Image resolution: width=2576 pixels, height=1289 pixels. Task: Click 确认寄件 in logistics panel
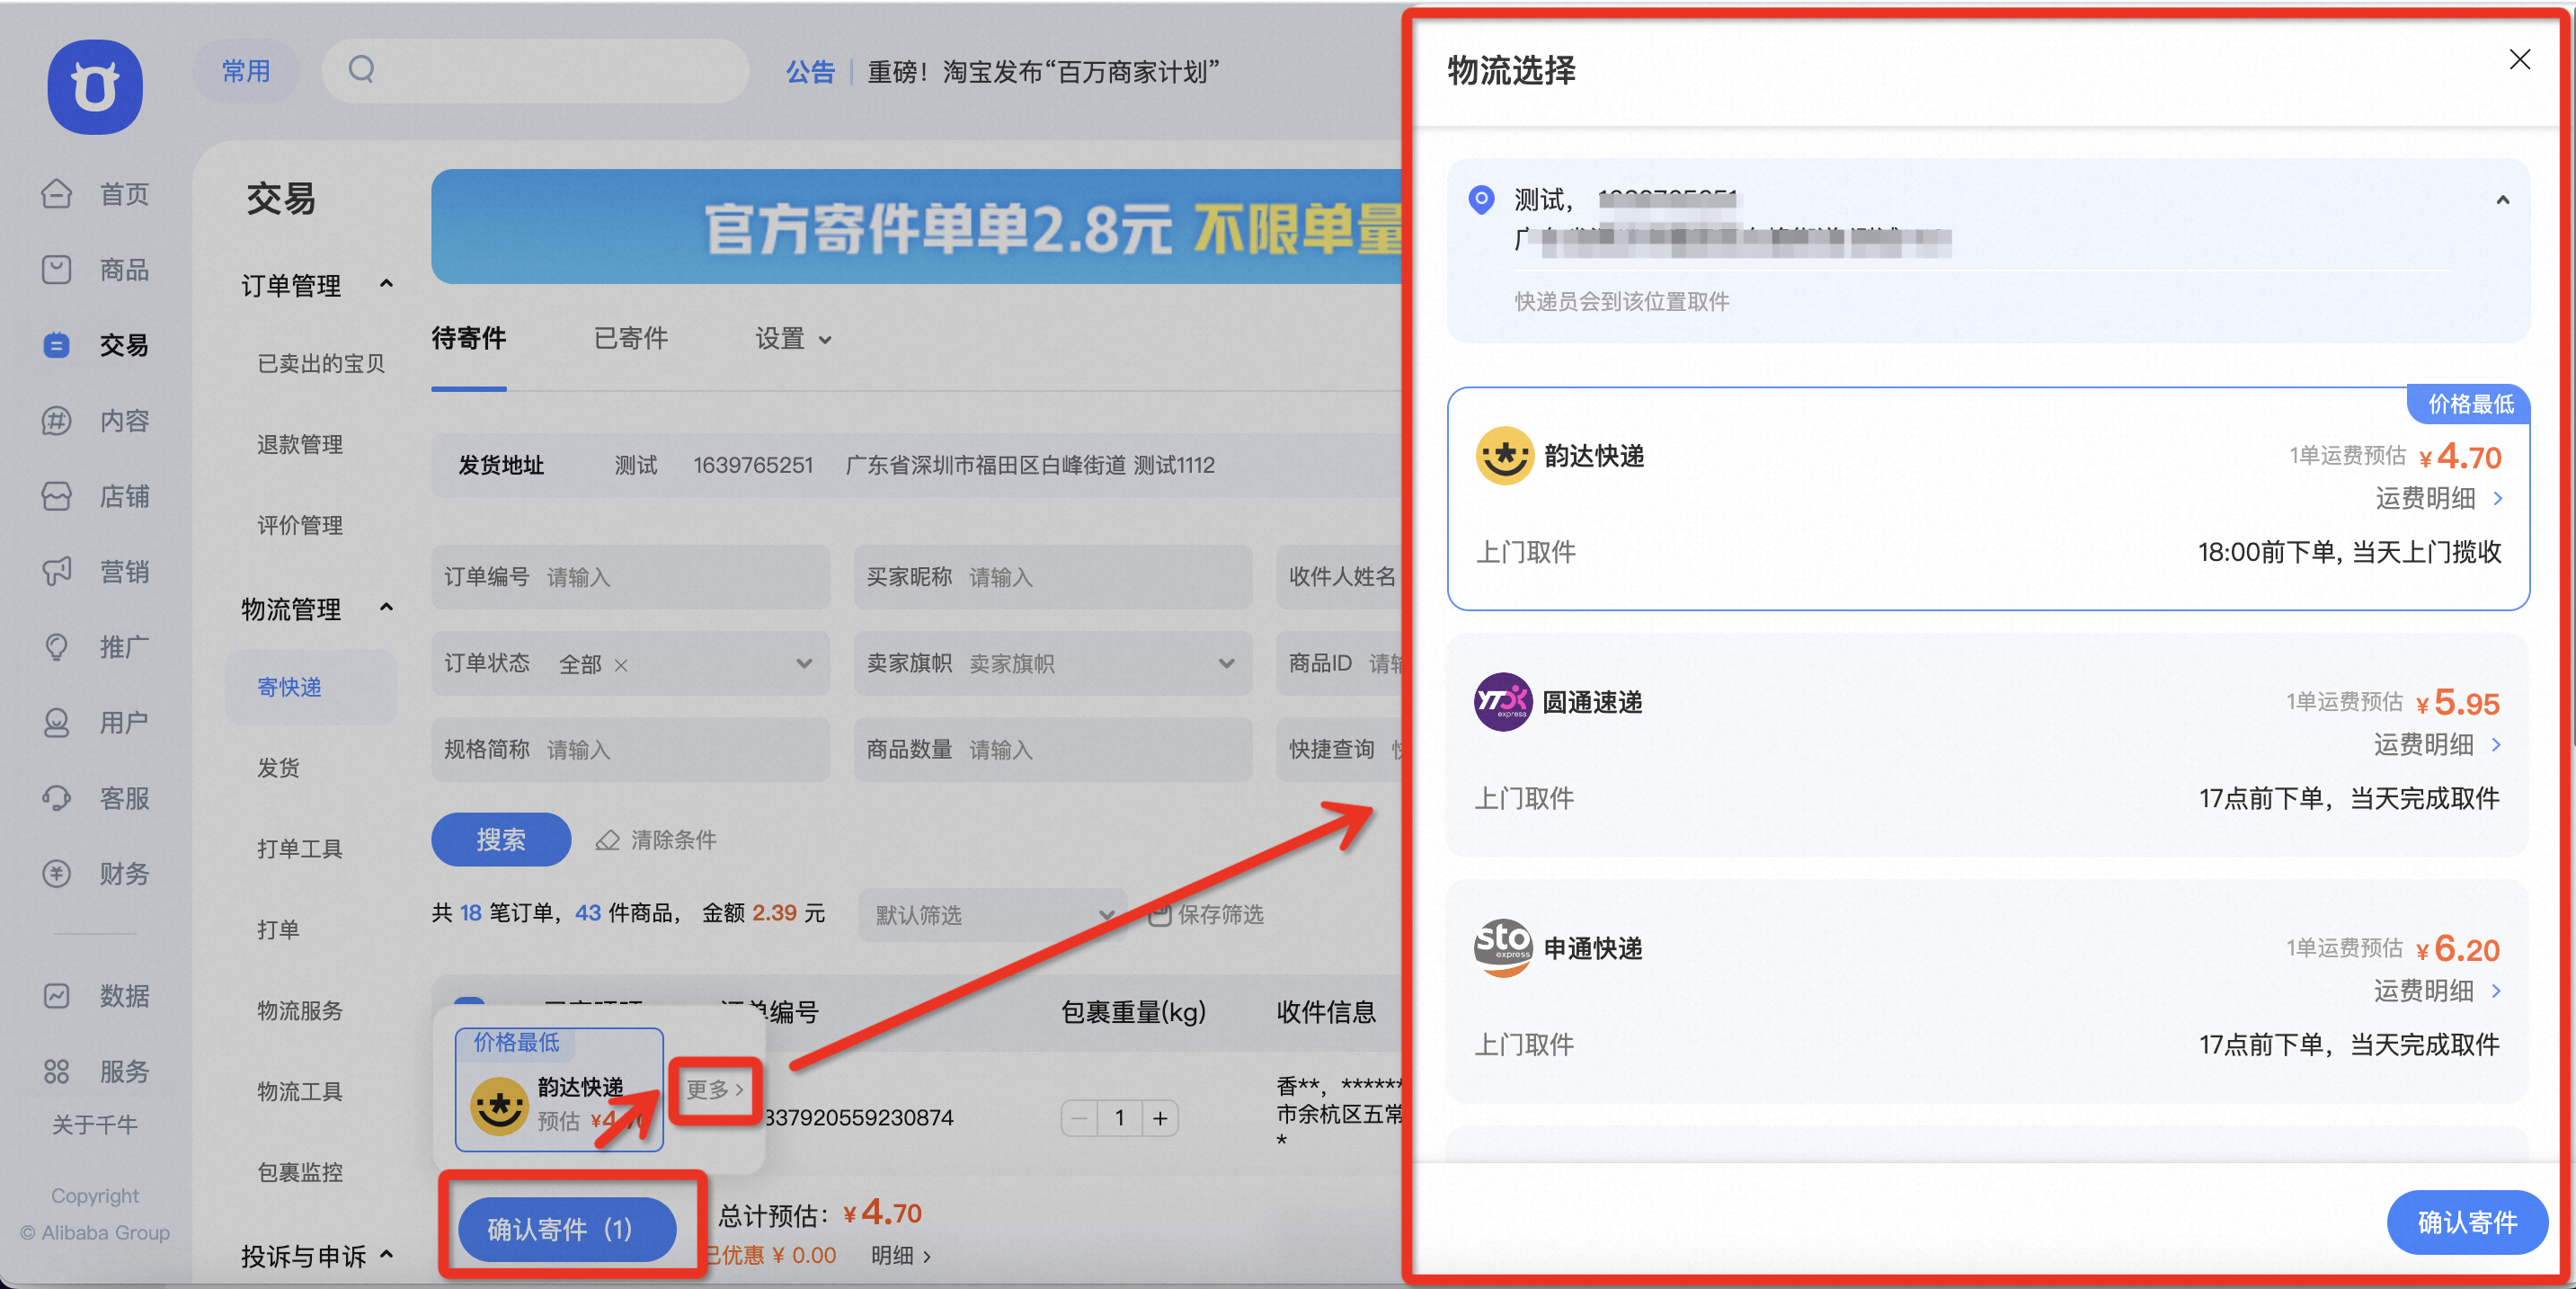(2467, 1222)
